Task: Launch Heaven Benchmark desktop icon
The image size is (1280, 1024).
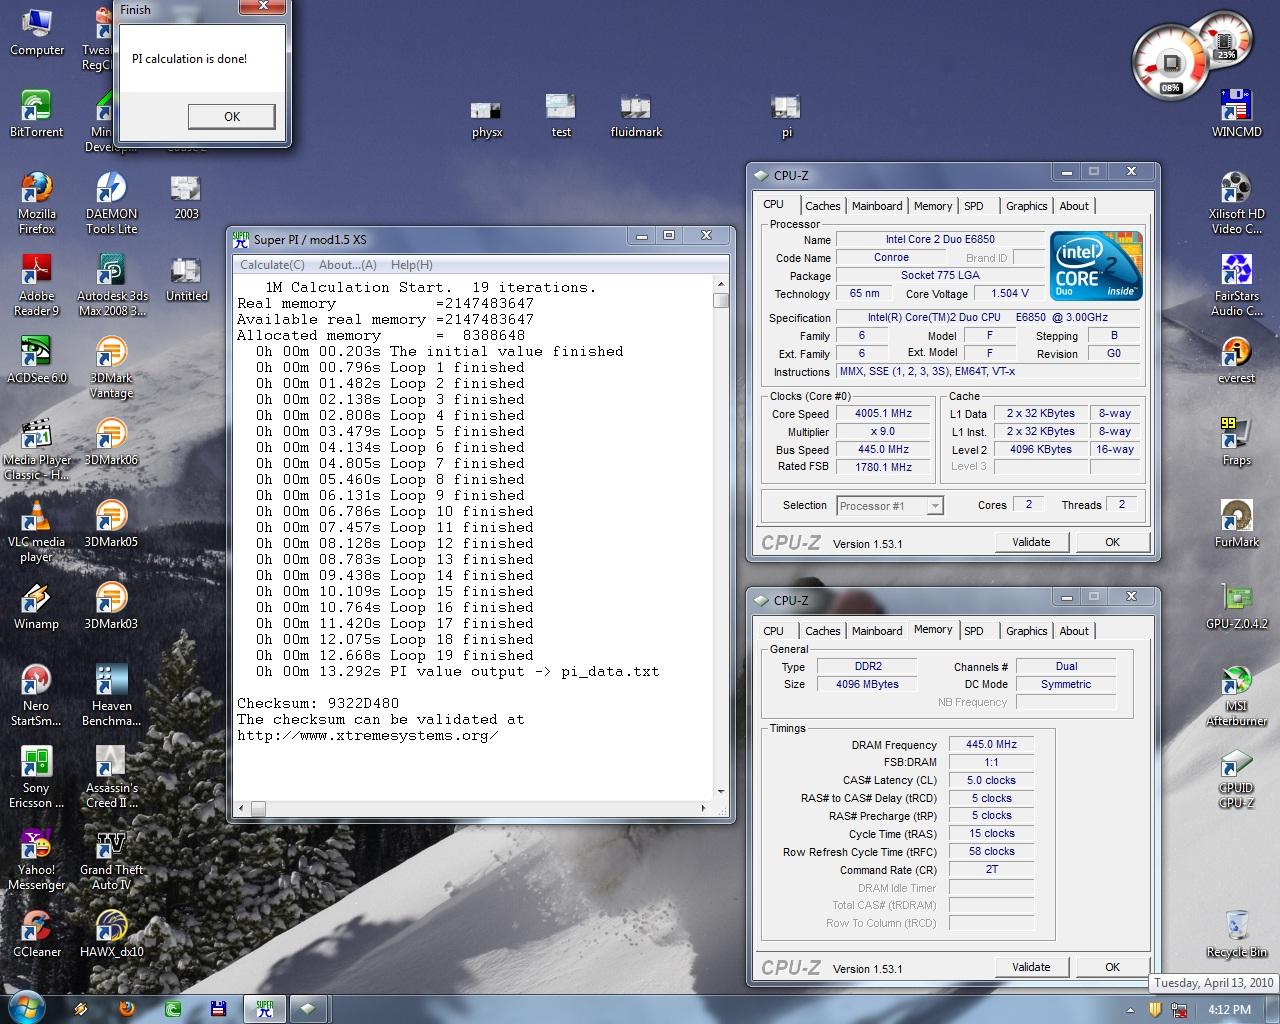Action: click(111, 694)
